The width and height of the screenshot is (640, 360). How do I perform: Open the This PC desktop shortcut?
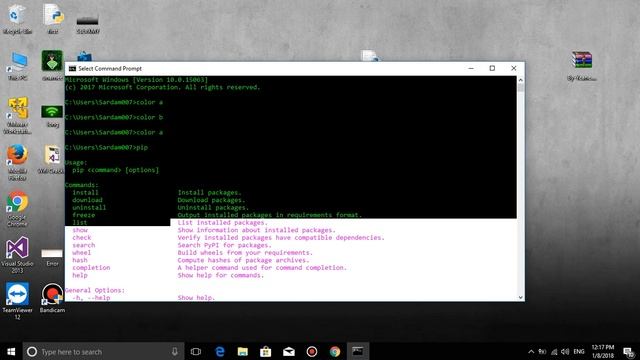click(x=18, y=65)
